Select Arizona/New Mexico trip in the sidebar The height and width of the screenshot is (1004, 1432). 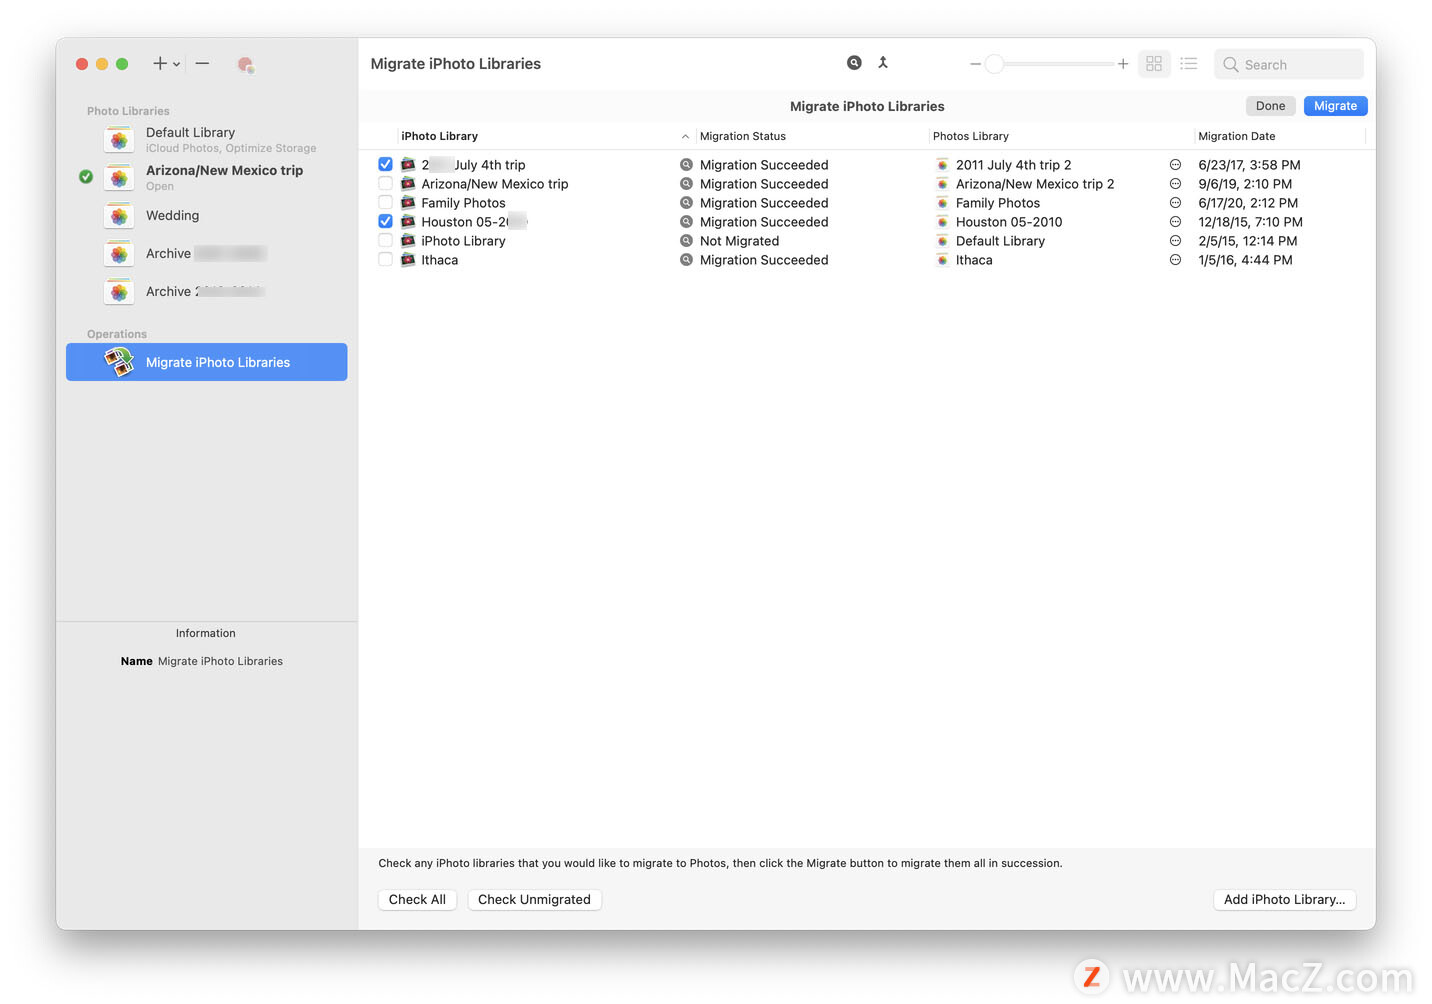(x=207, y=178)
